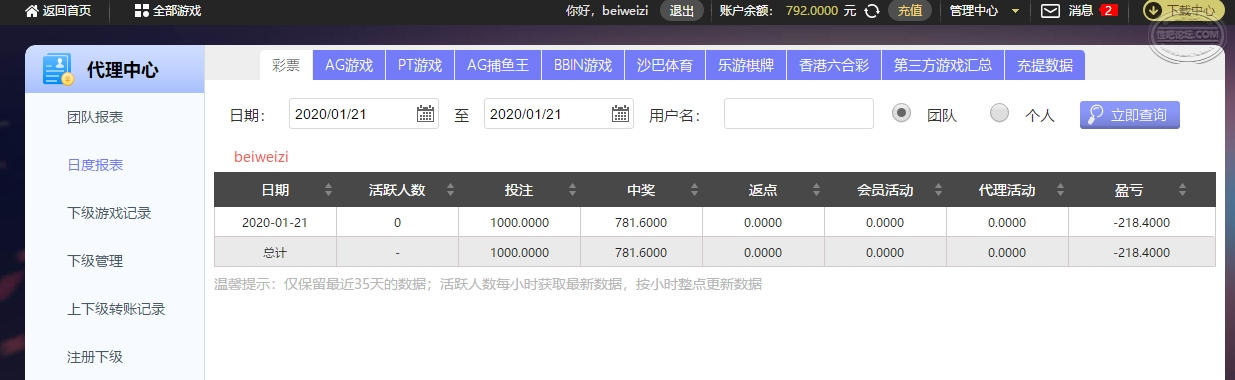1235x380 pixels.
Task: Select the 团队 radio button
Action: pos(901,113)
